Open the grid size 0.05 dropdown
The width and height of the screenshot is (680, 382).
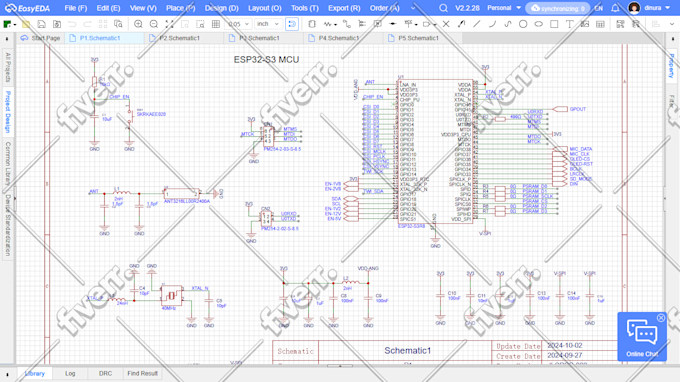coord(239,24)
